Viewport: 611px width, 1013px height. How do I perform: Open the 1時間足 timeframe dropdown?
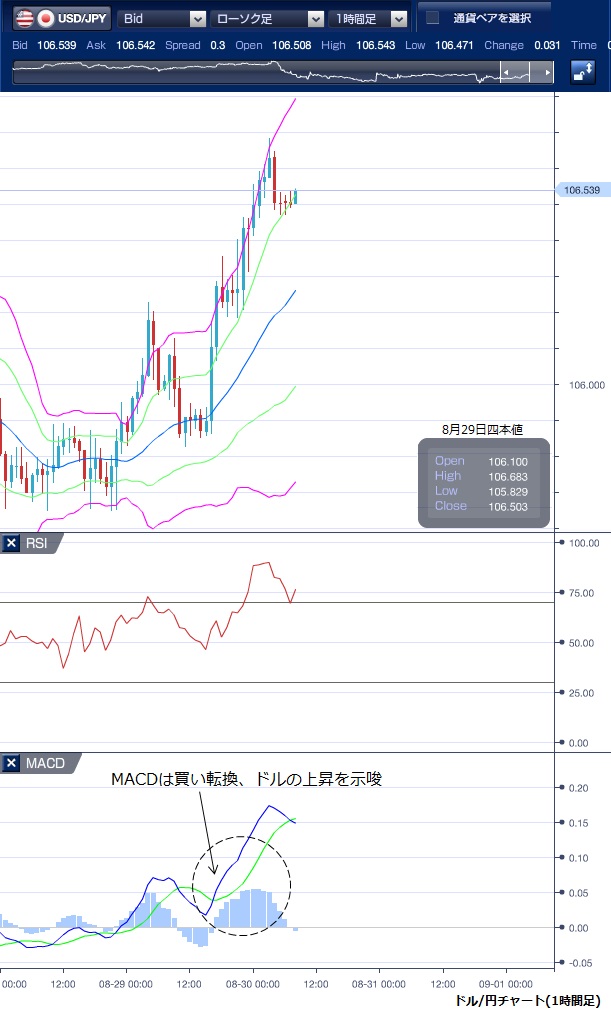coord(371,18)
